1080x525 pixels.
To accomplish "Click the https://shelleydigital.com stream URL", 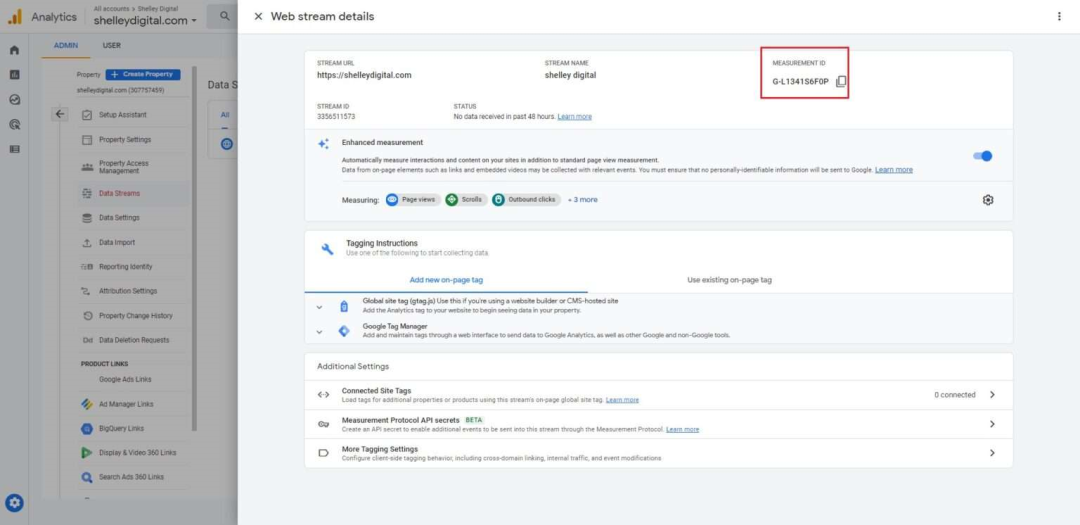I will 364,75.
